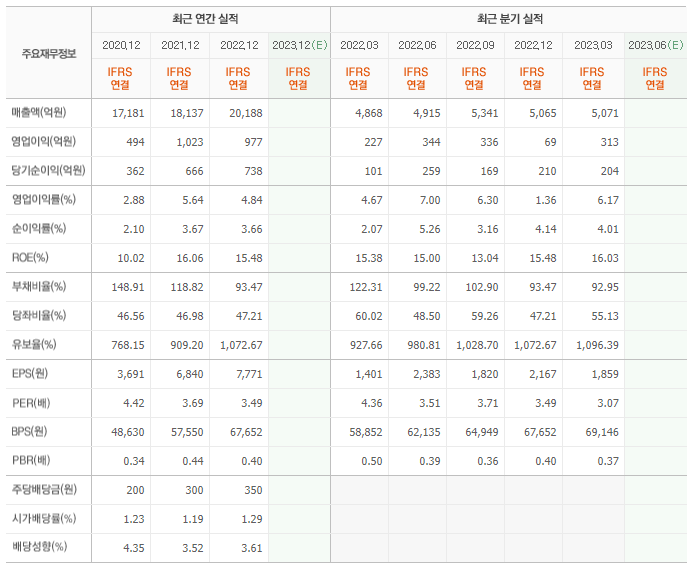Click the 1,023 operating profit value
The image size is (692, 567).
[x=190, y=143]
